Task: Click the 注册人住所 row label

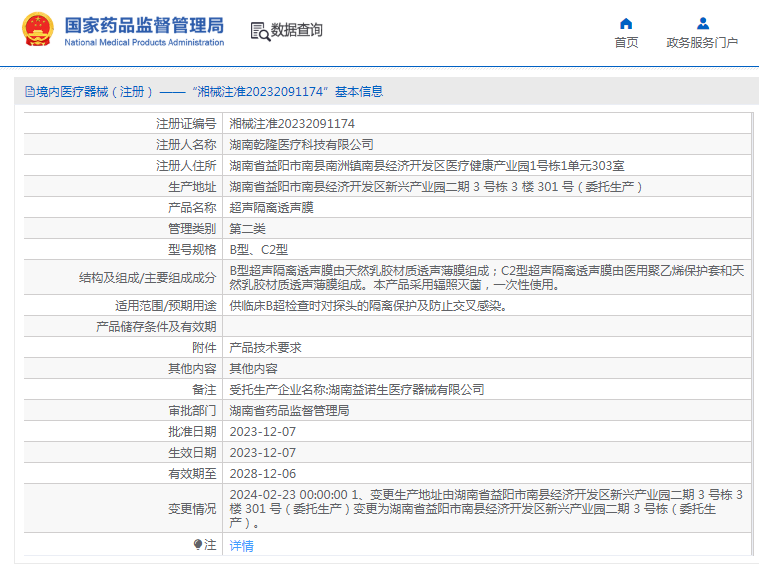Action: [x=186, y=166]
